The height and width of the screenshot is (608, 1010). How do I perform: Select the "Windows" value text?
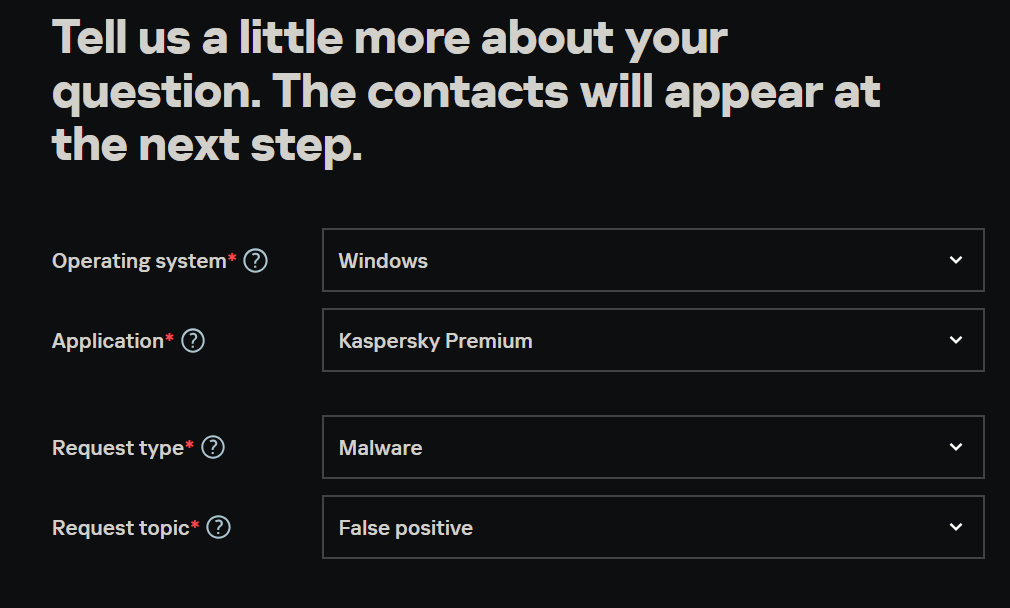(x=383, y=261)
